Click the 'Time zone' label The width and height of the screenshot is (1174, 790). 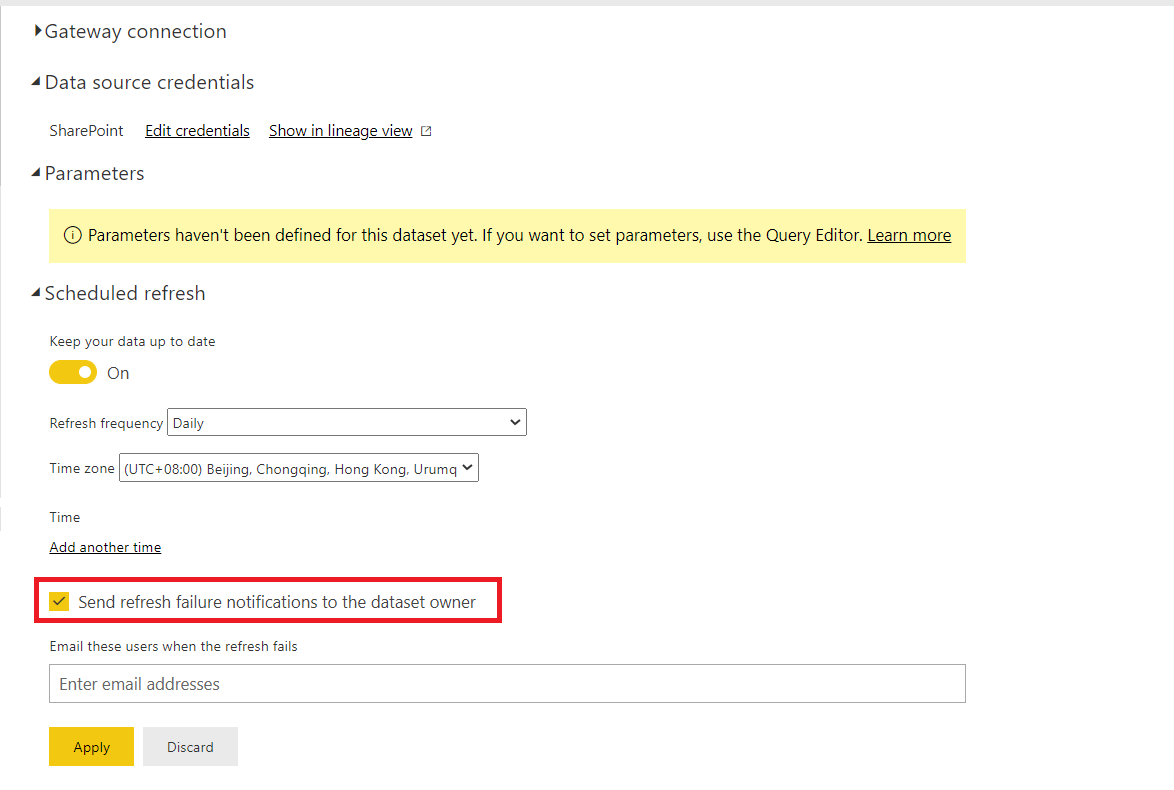[x=82, y=468]
